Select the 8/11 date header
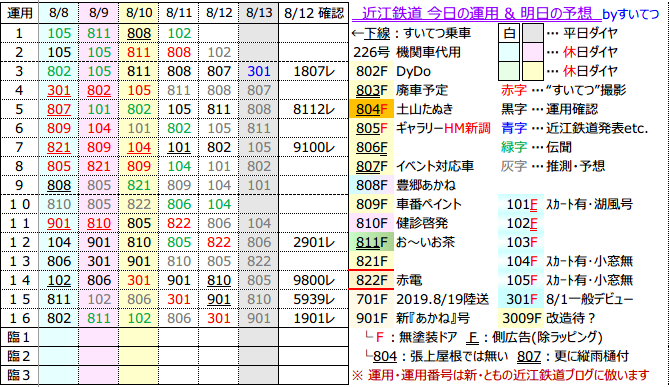The height and width of the screenshot is (387, 669). [179, 13]
